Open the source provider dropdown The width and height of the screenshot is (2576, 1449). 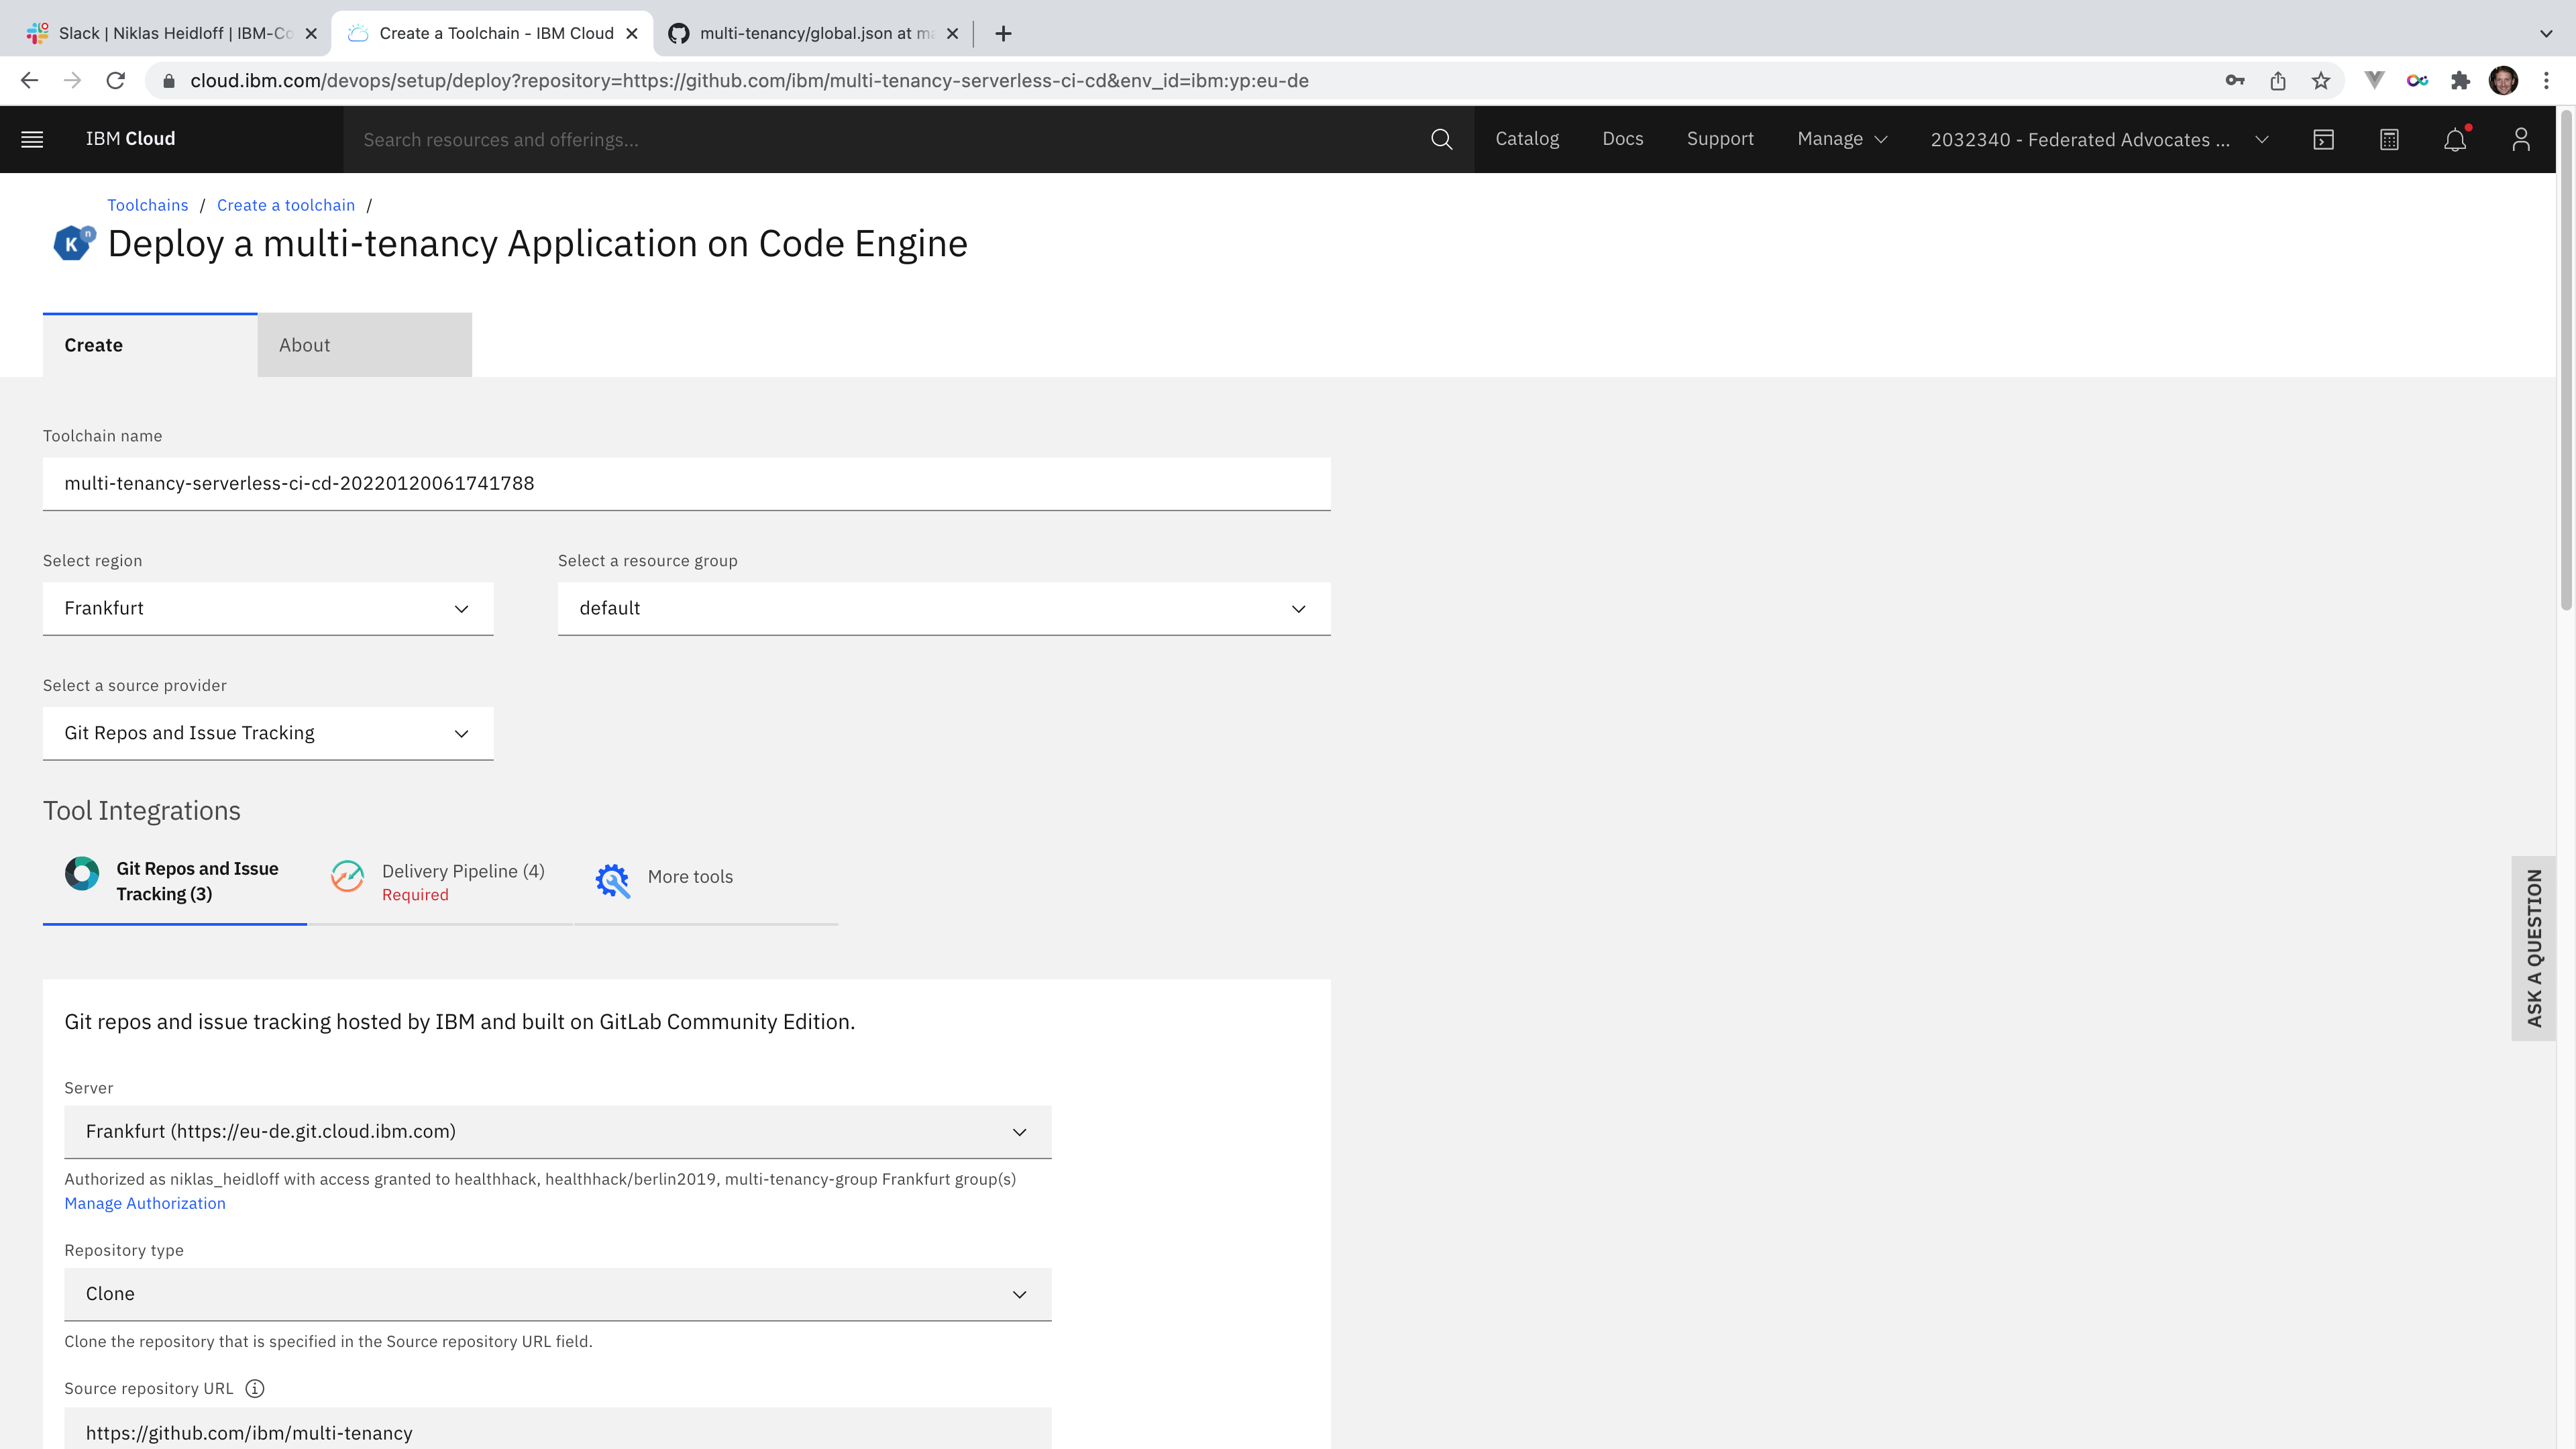click(268, 733)
